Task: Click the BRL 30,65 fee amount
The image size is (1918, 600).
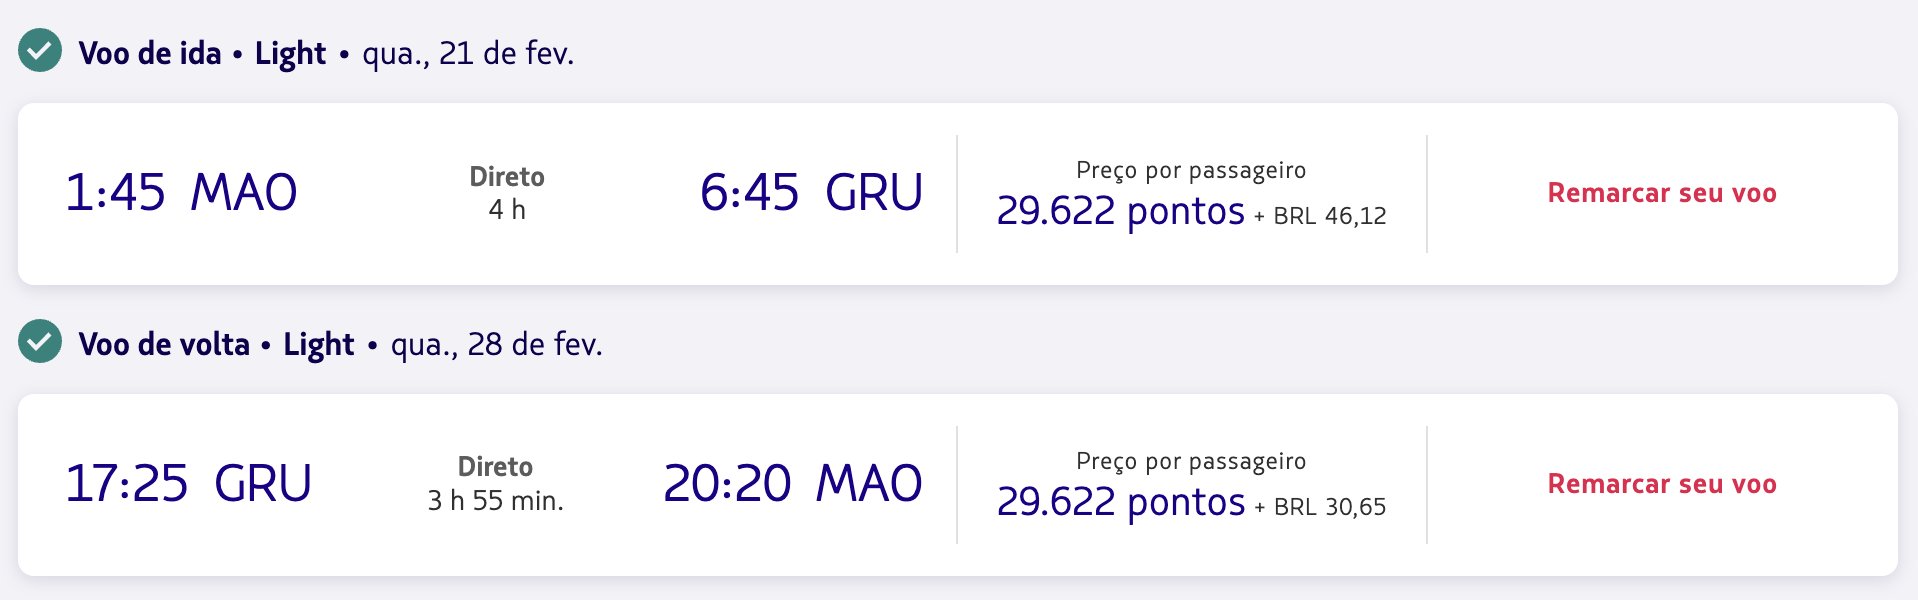Action: (1330, 507)
